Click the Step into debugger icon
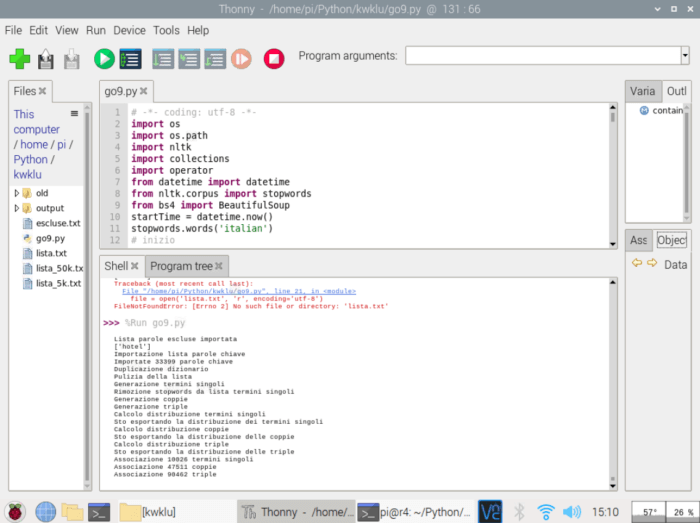 pyautogui.click(x=189, y=59)
